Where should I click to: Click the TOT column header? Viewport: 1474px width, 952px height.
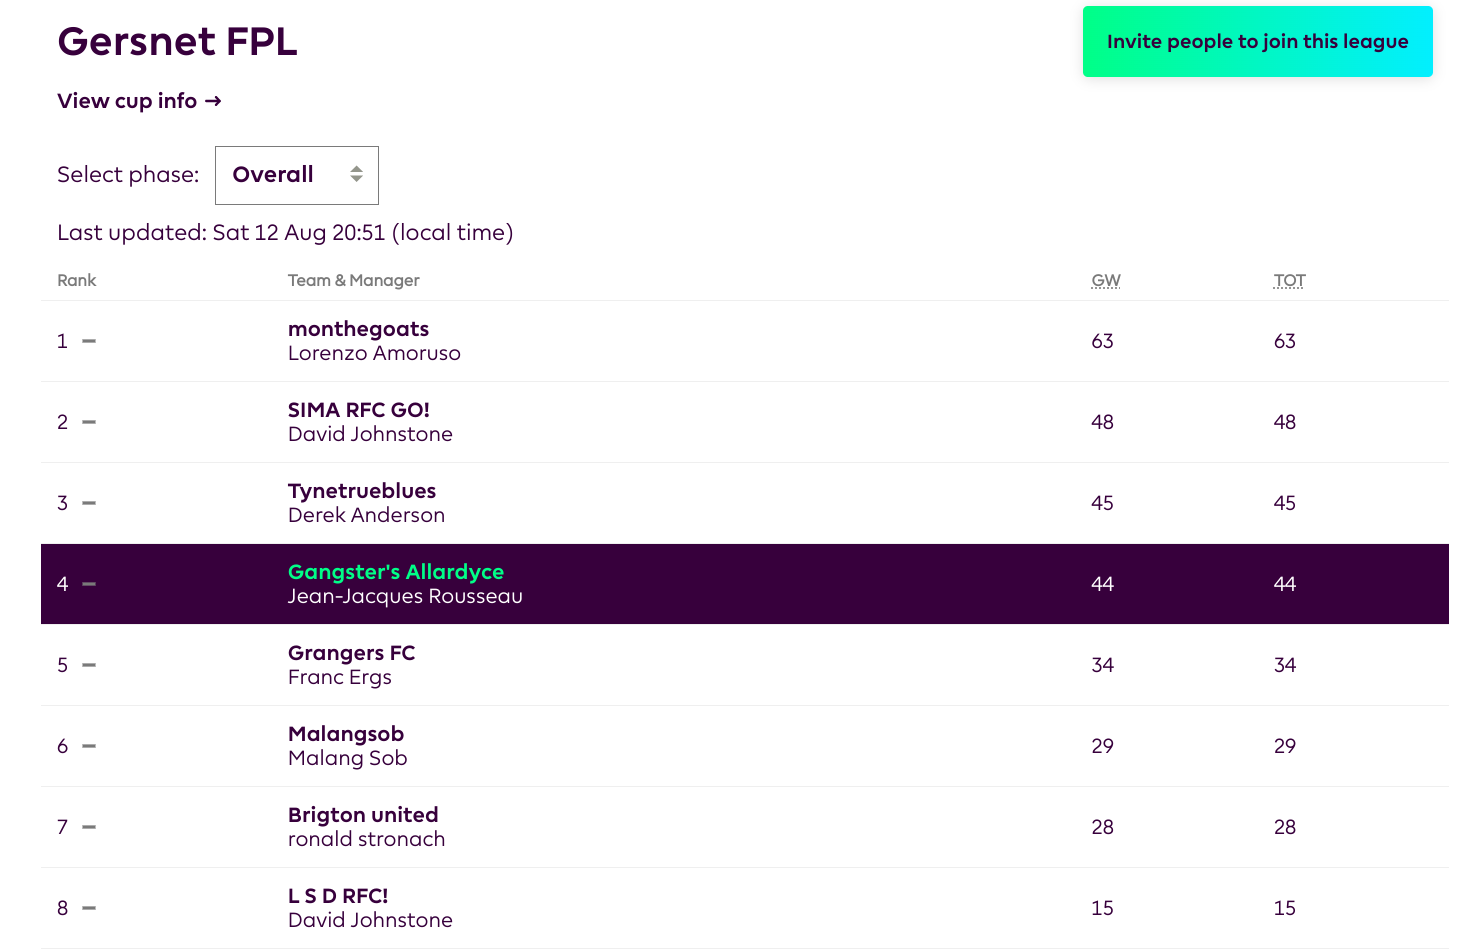tap(1289, 281)
